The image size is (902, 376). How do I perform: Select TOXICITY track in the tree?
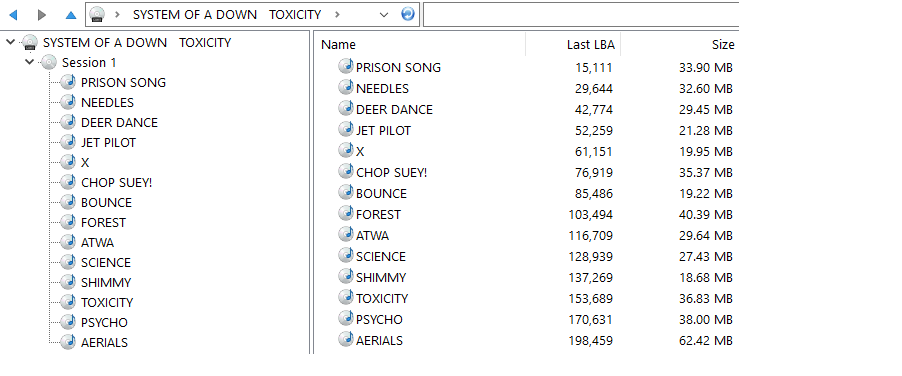click(x=107, y=302)
